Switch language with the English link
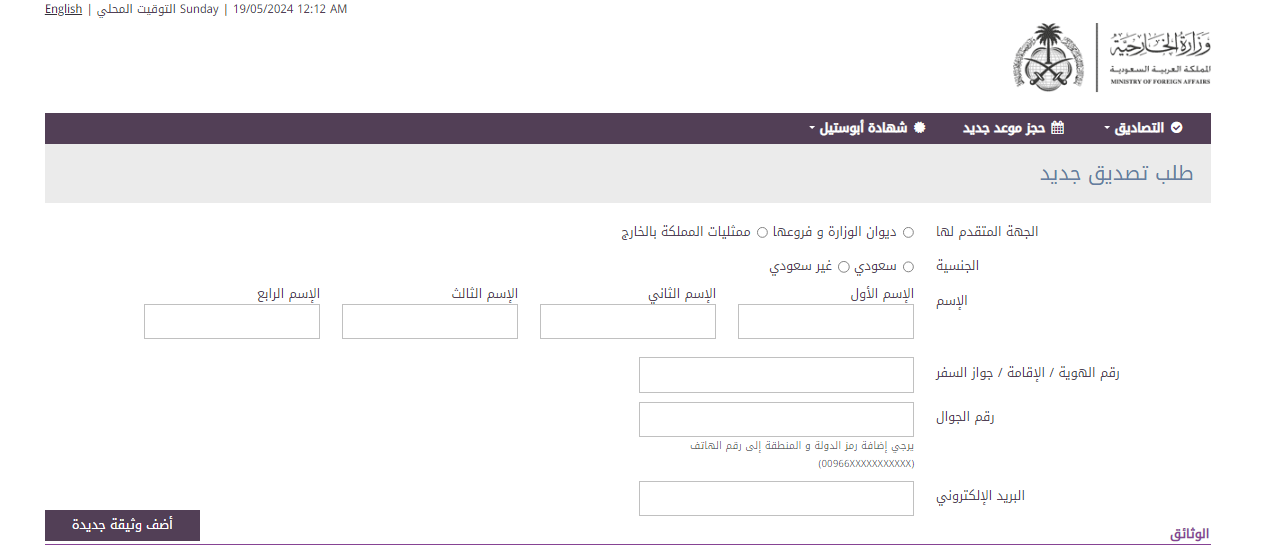 coord(64,9)
